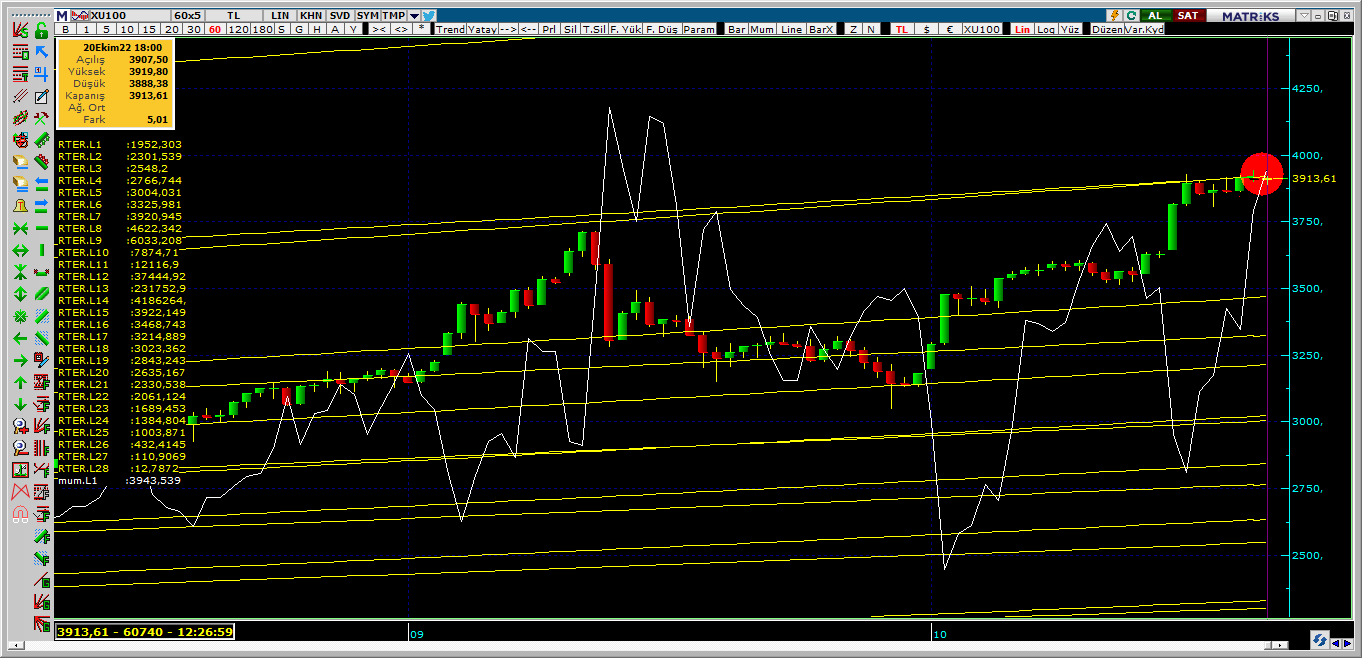This screenshot has width=1362, height=658.
Task: Click the red SAT sell button
Action: pyautogui.click(x=1188, y=16)
